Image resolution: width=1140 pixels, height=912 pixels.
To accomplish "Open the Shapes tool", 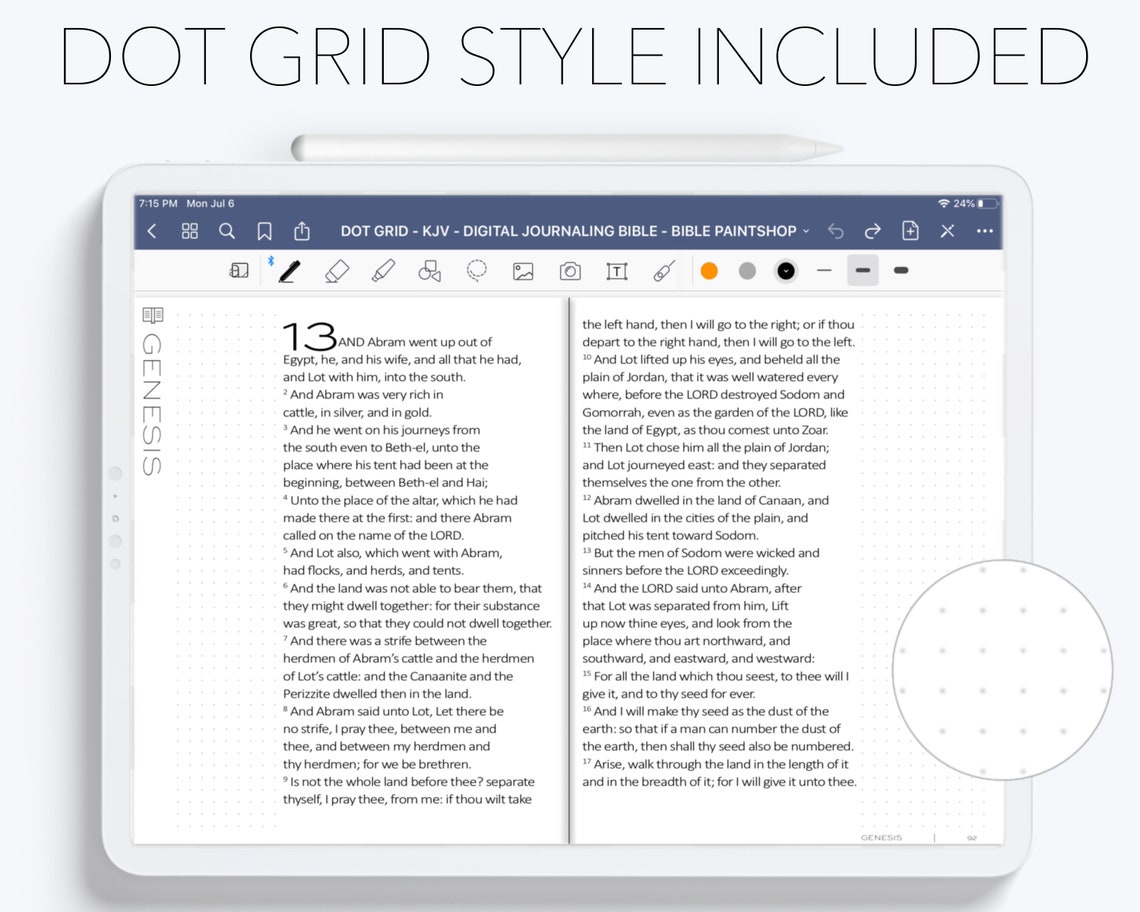I will pyautogui.click(x=429, y=270).
